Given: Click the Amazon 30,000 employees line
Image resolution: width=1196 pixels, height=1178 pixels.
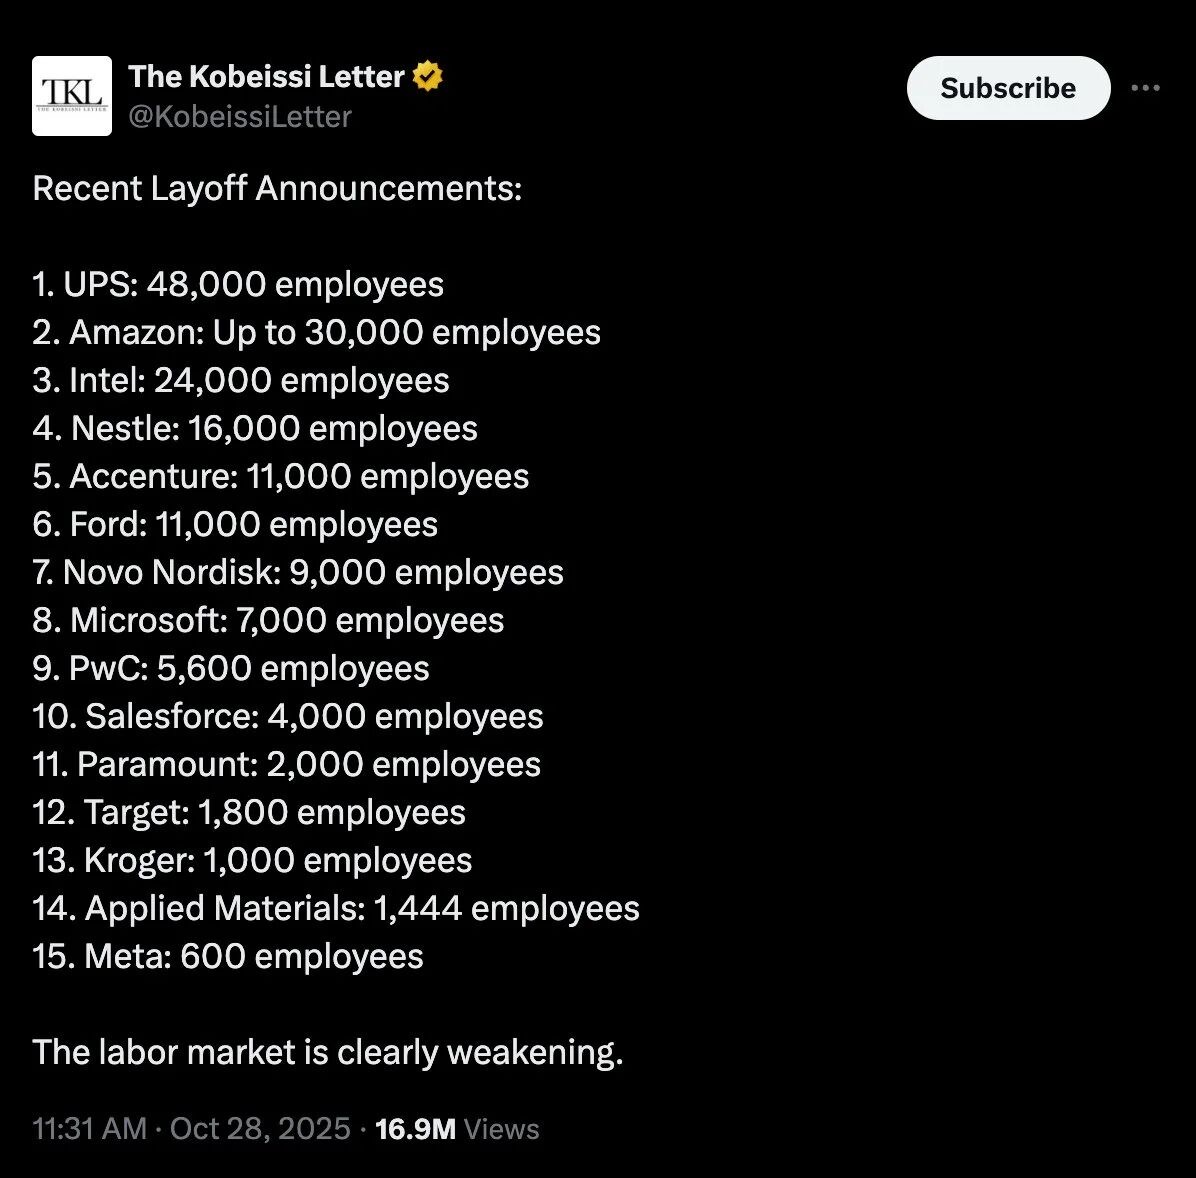Looking at the screenshot, I should [316, 332].
